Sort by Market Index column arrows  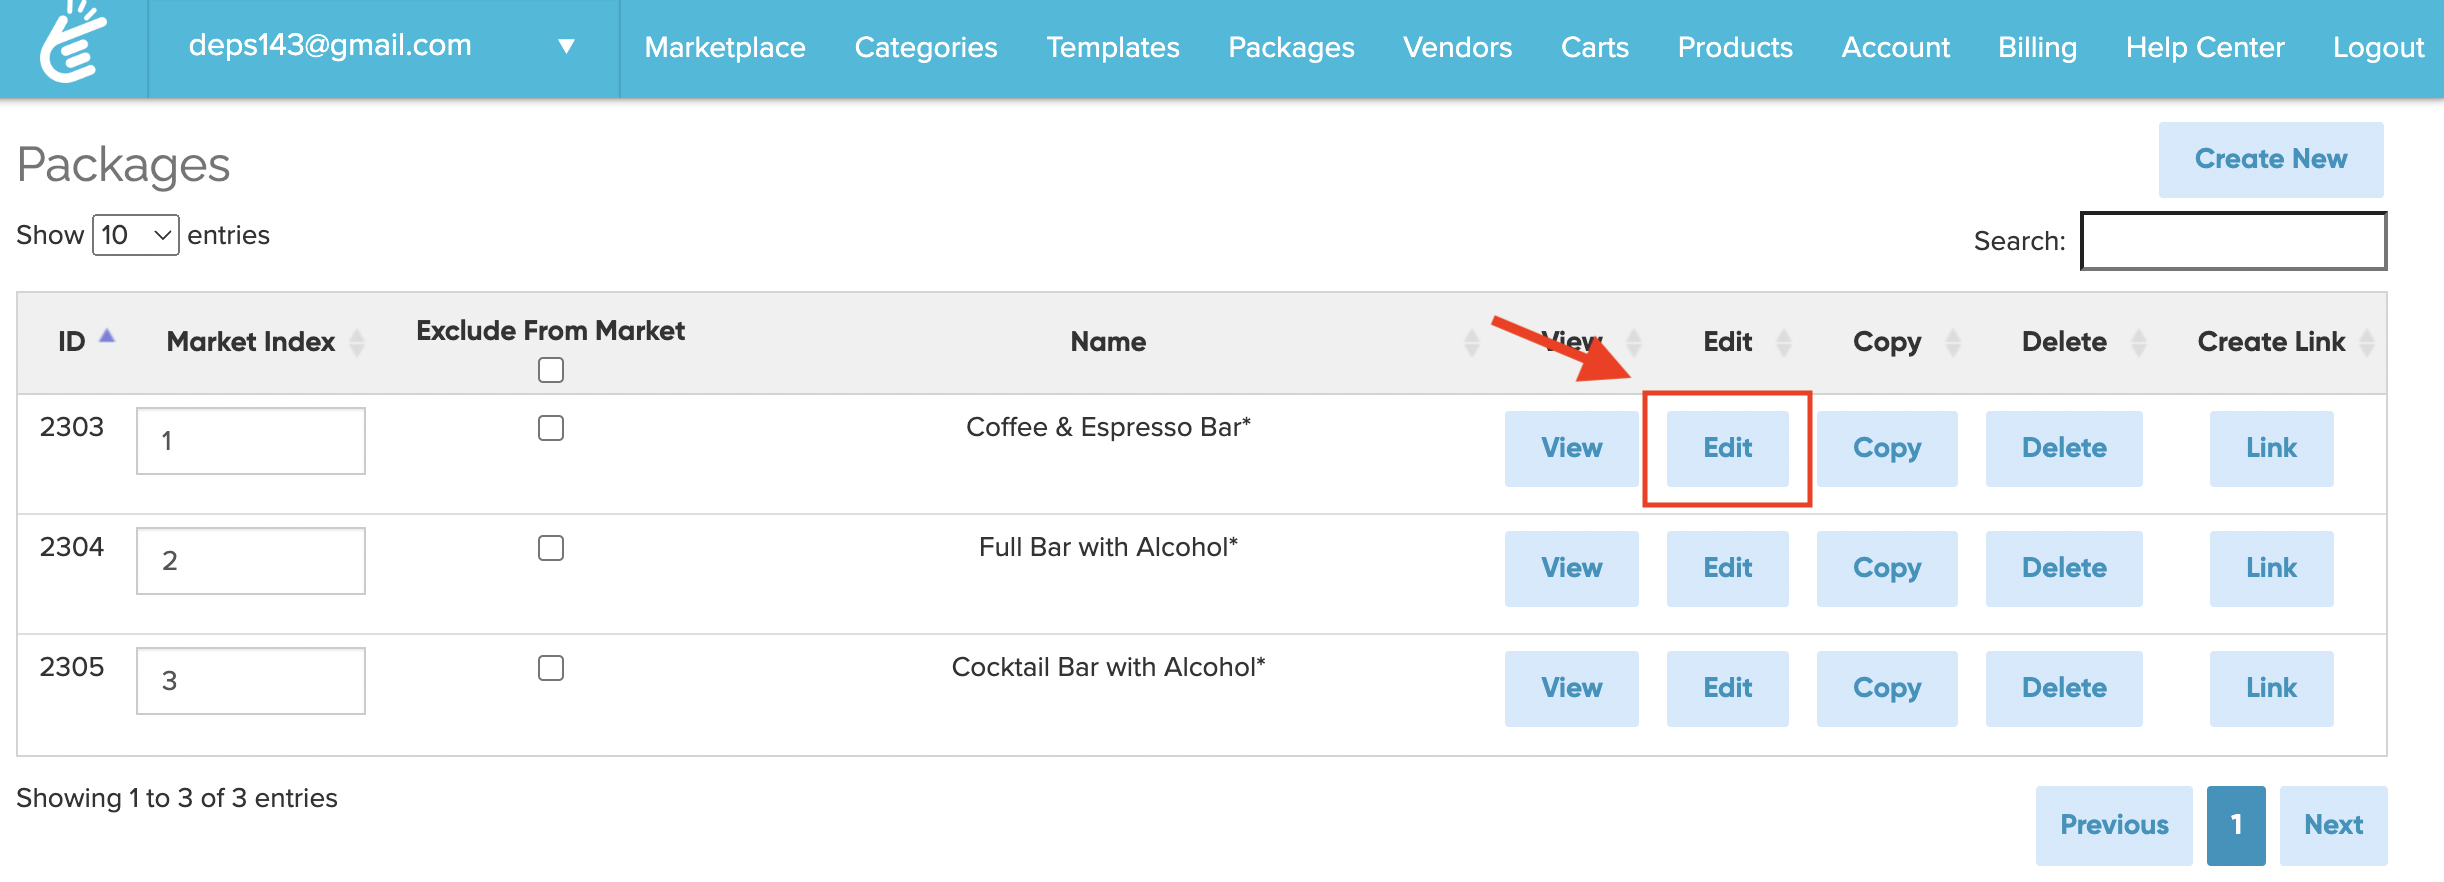(357, 342)
